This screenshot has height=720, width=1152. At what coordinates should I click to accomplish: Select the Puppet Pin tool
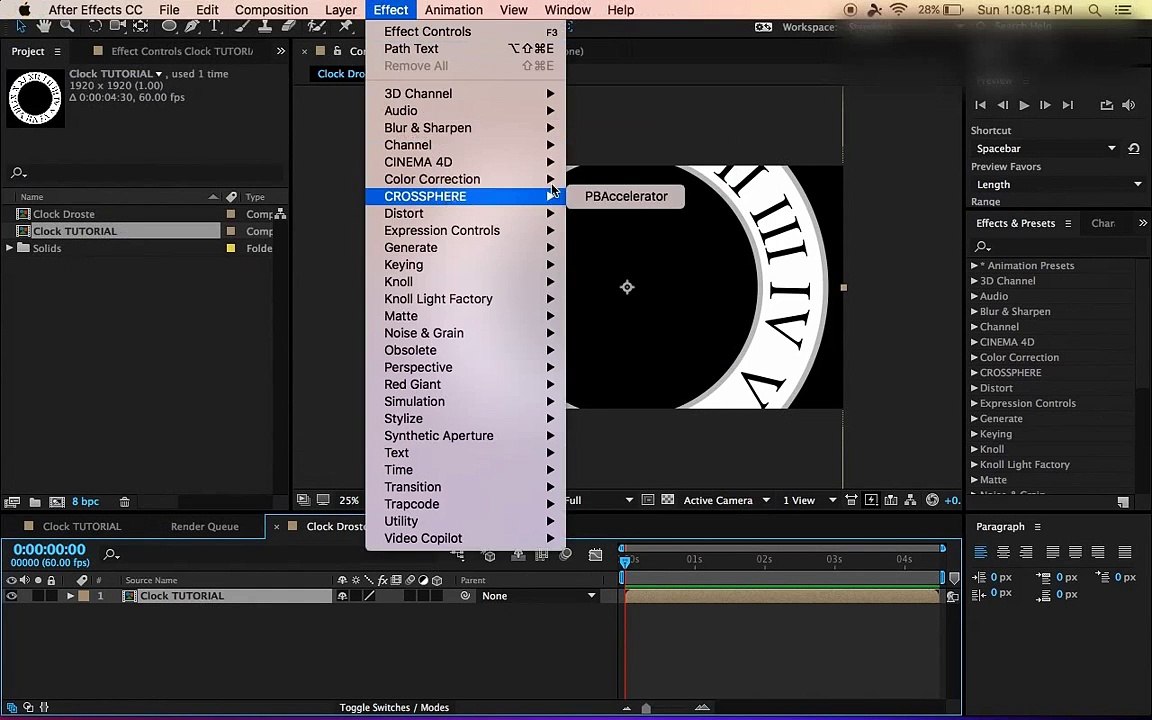pos(345,26)
